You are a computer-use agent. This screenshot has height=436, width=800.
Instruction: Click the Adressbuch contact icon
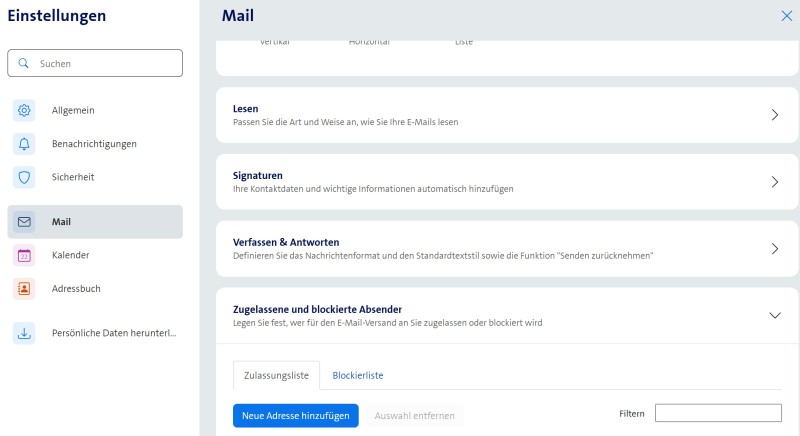[25, 288]
